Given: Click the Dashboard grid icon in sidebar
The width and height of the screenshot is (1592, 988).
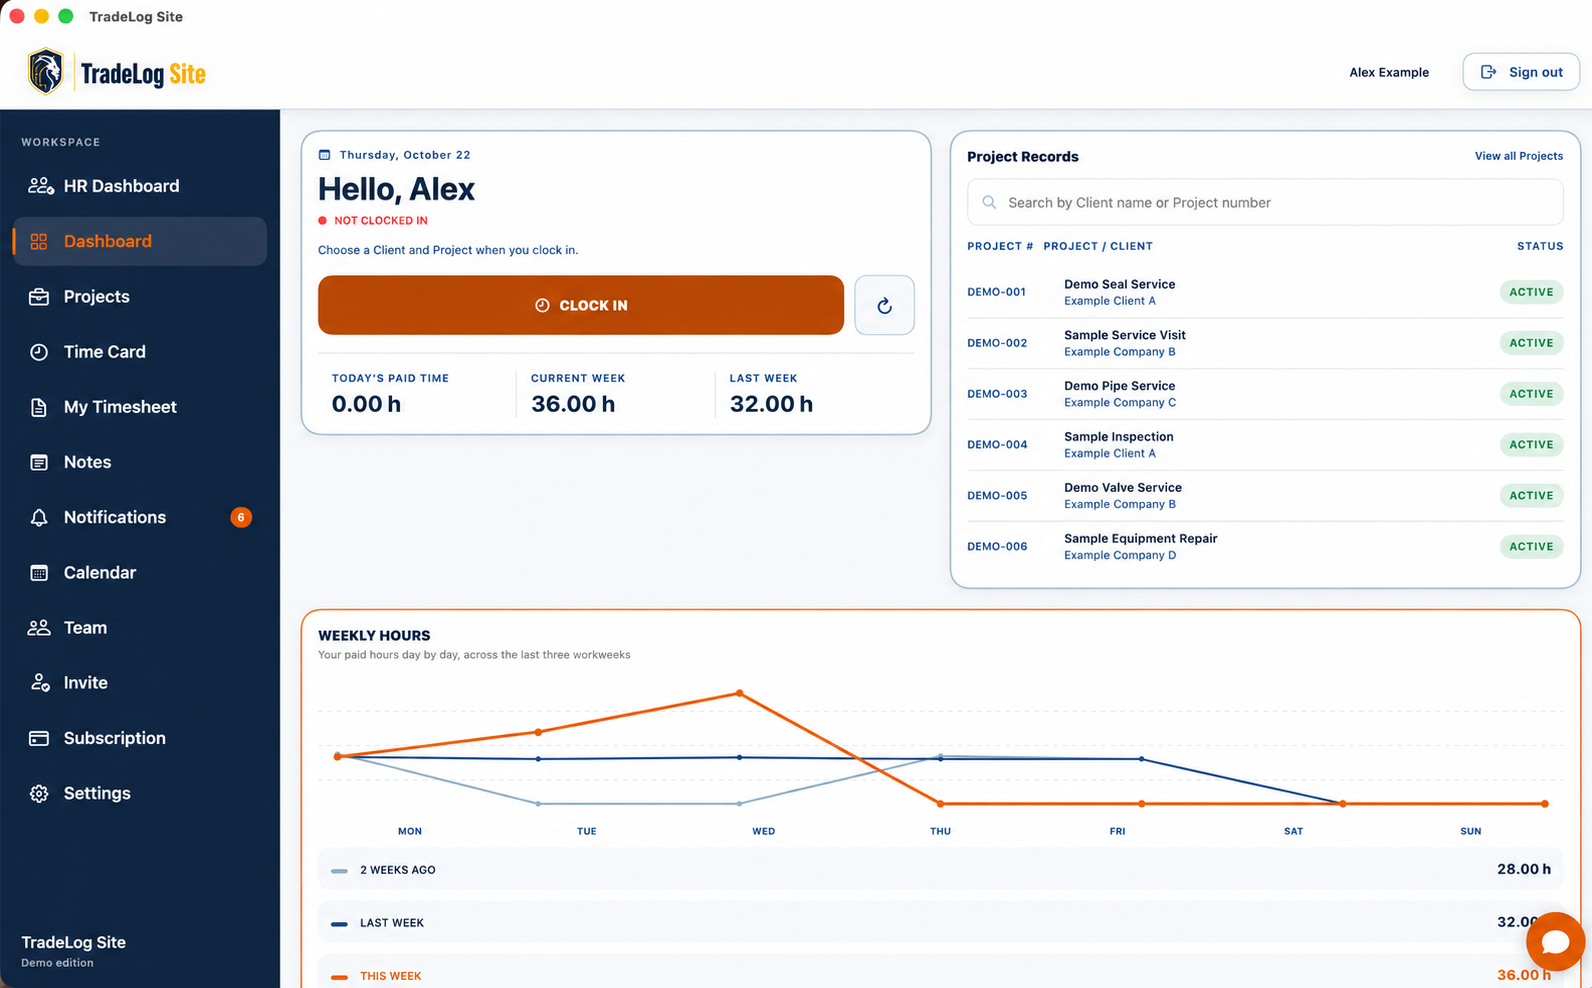Looking at the screenshot, I should tap(39, 241).
